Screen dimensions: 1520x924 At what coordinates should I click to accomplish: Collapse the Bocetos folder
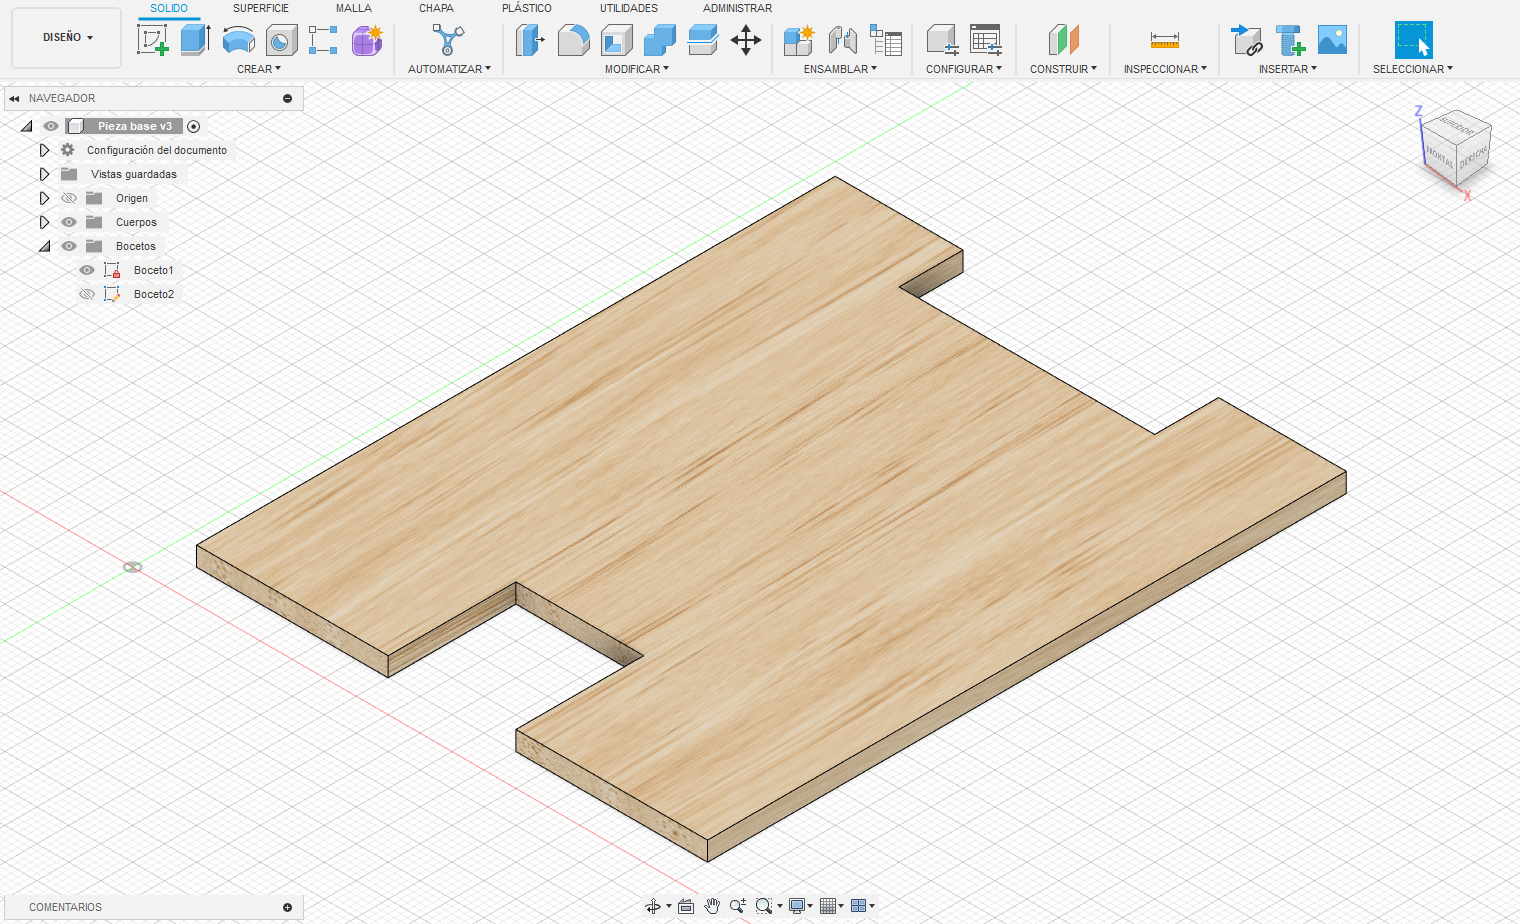[45, 246]
